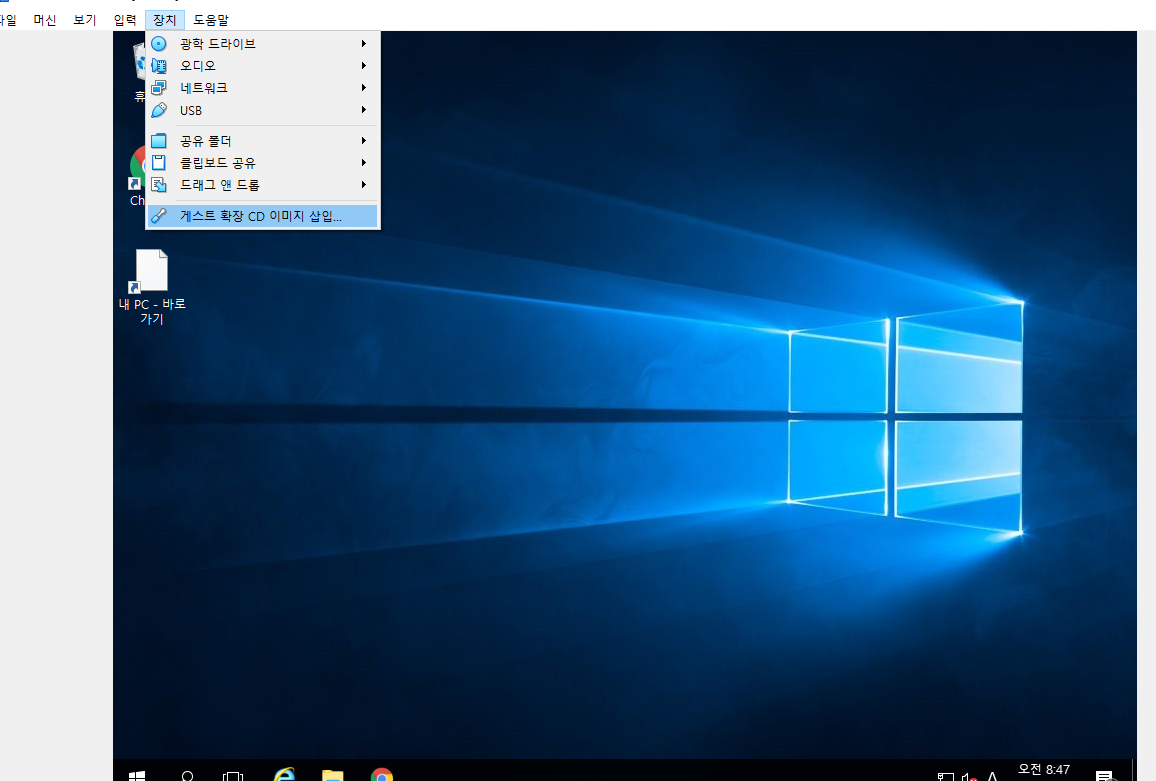Expand the 공유 폴더 submenu arrow
This screenshot has height=781, width=1156.
(363, 141)
